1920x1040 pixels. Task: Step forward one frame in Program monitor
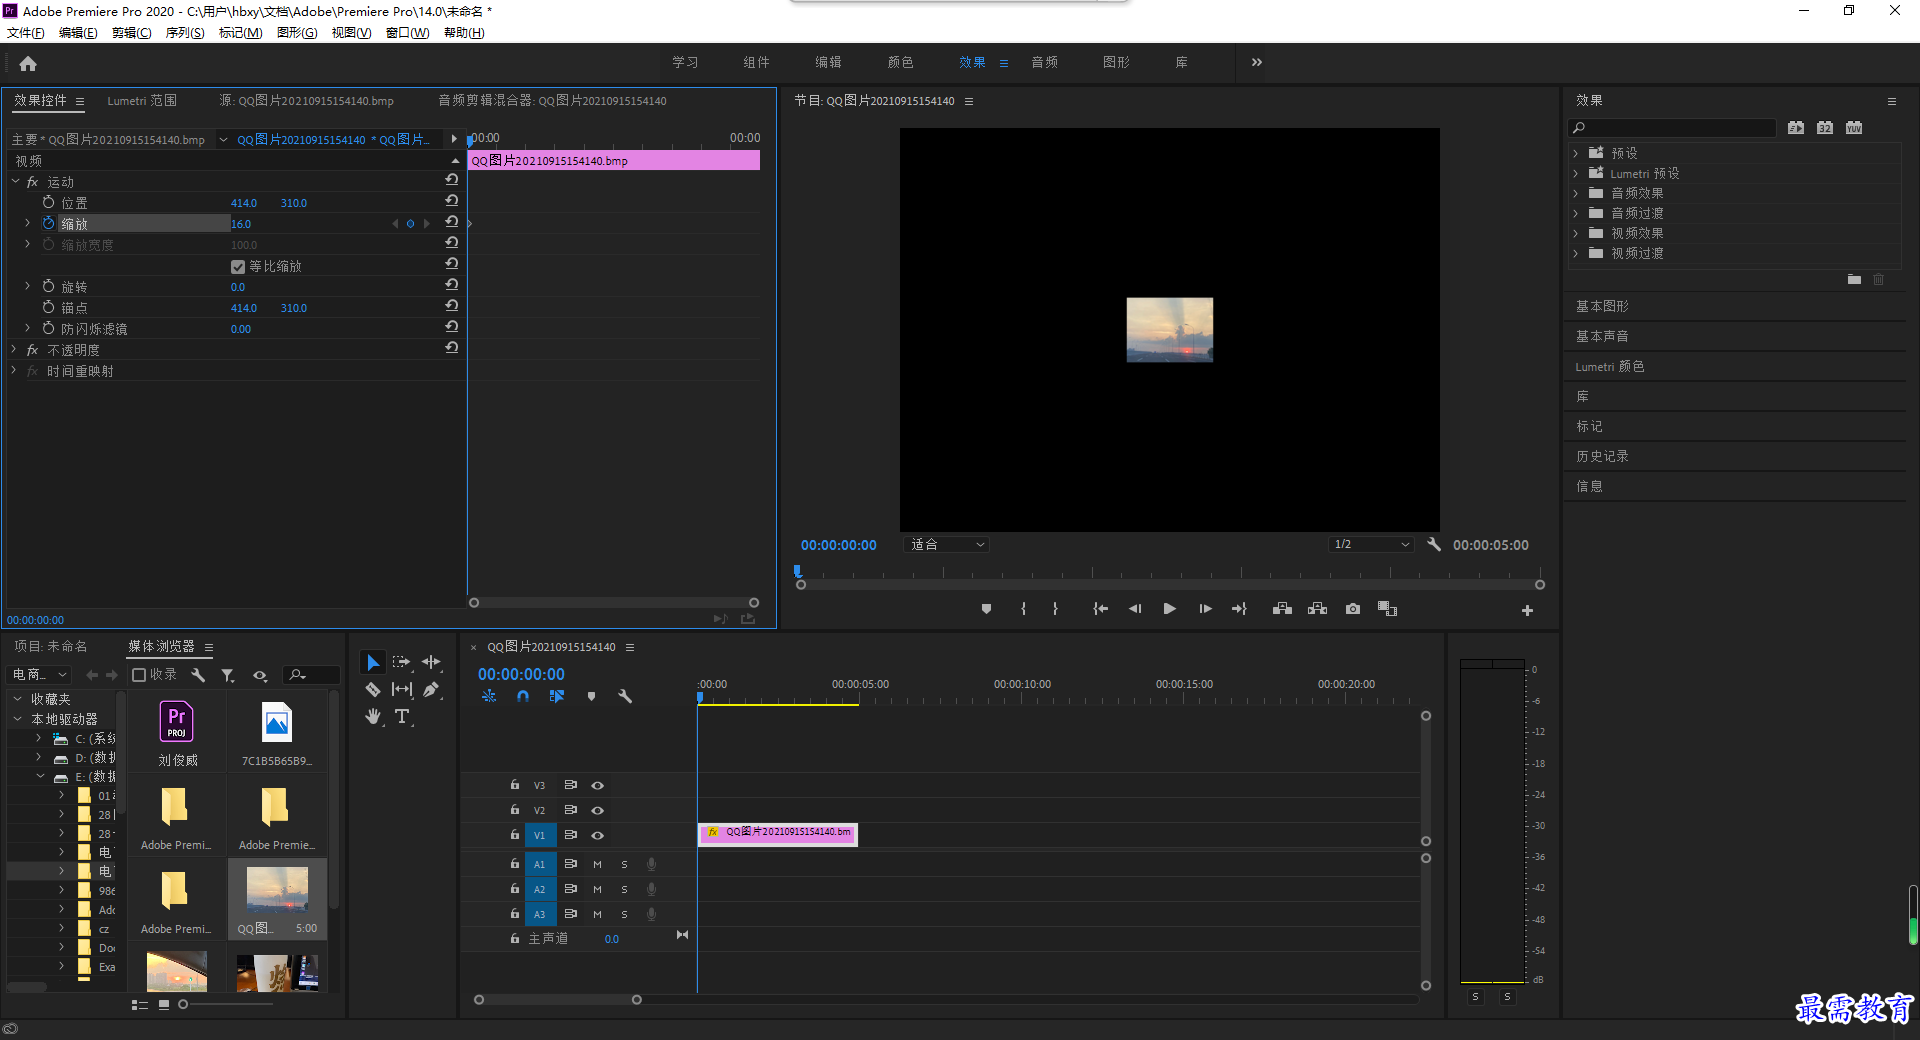click(x=1205, y=609)
